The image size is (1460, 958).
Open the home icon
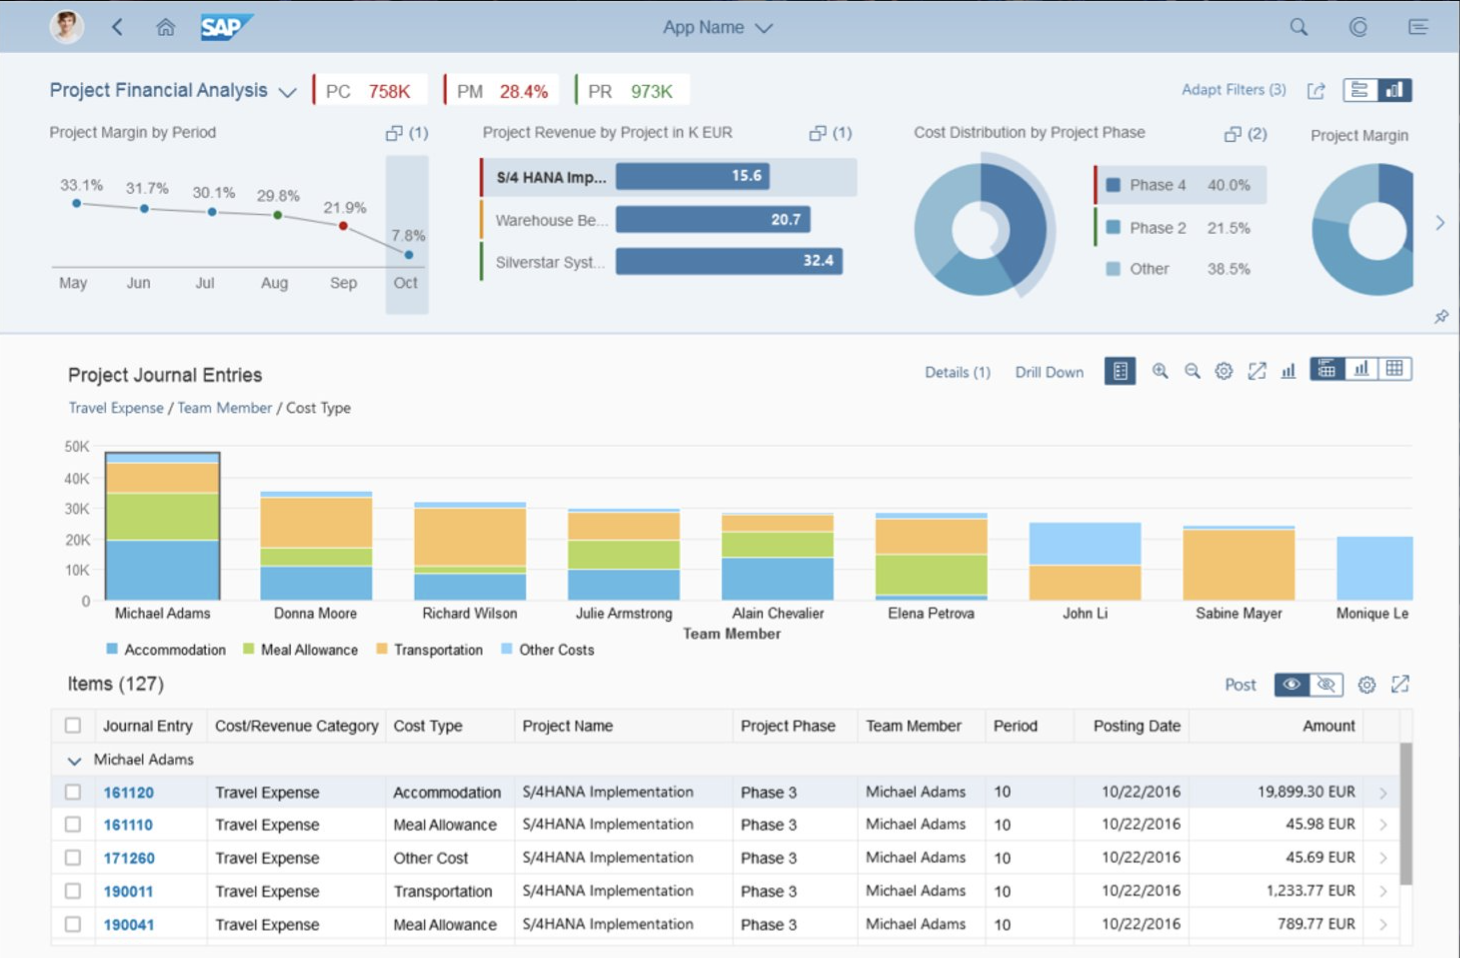(x=166, y=27)
